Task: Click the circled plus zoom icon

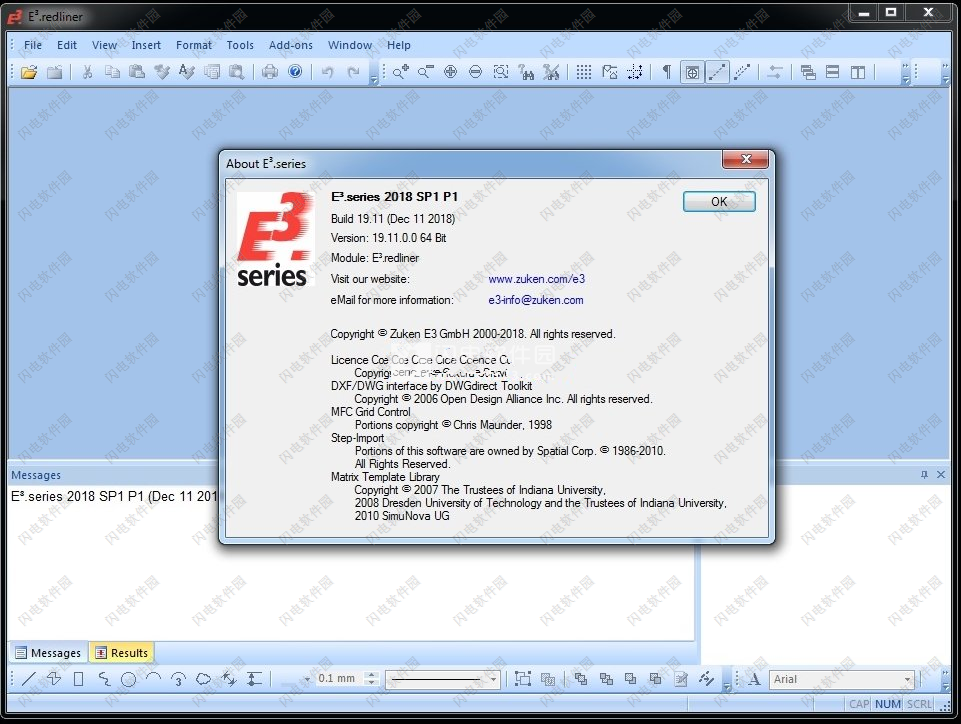Action: point(450,72)
